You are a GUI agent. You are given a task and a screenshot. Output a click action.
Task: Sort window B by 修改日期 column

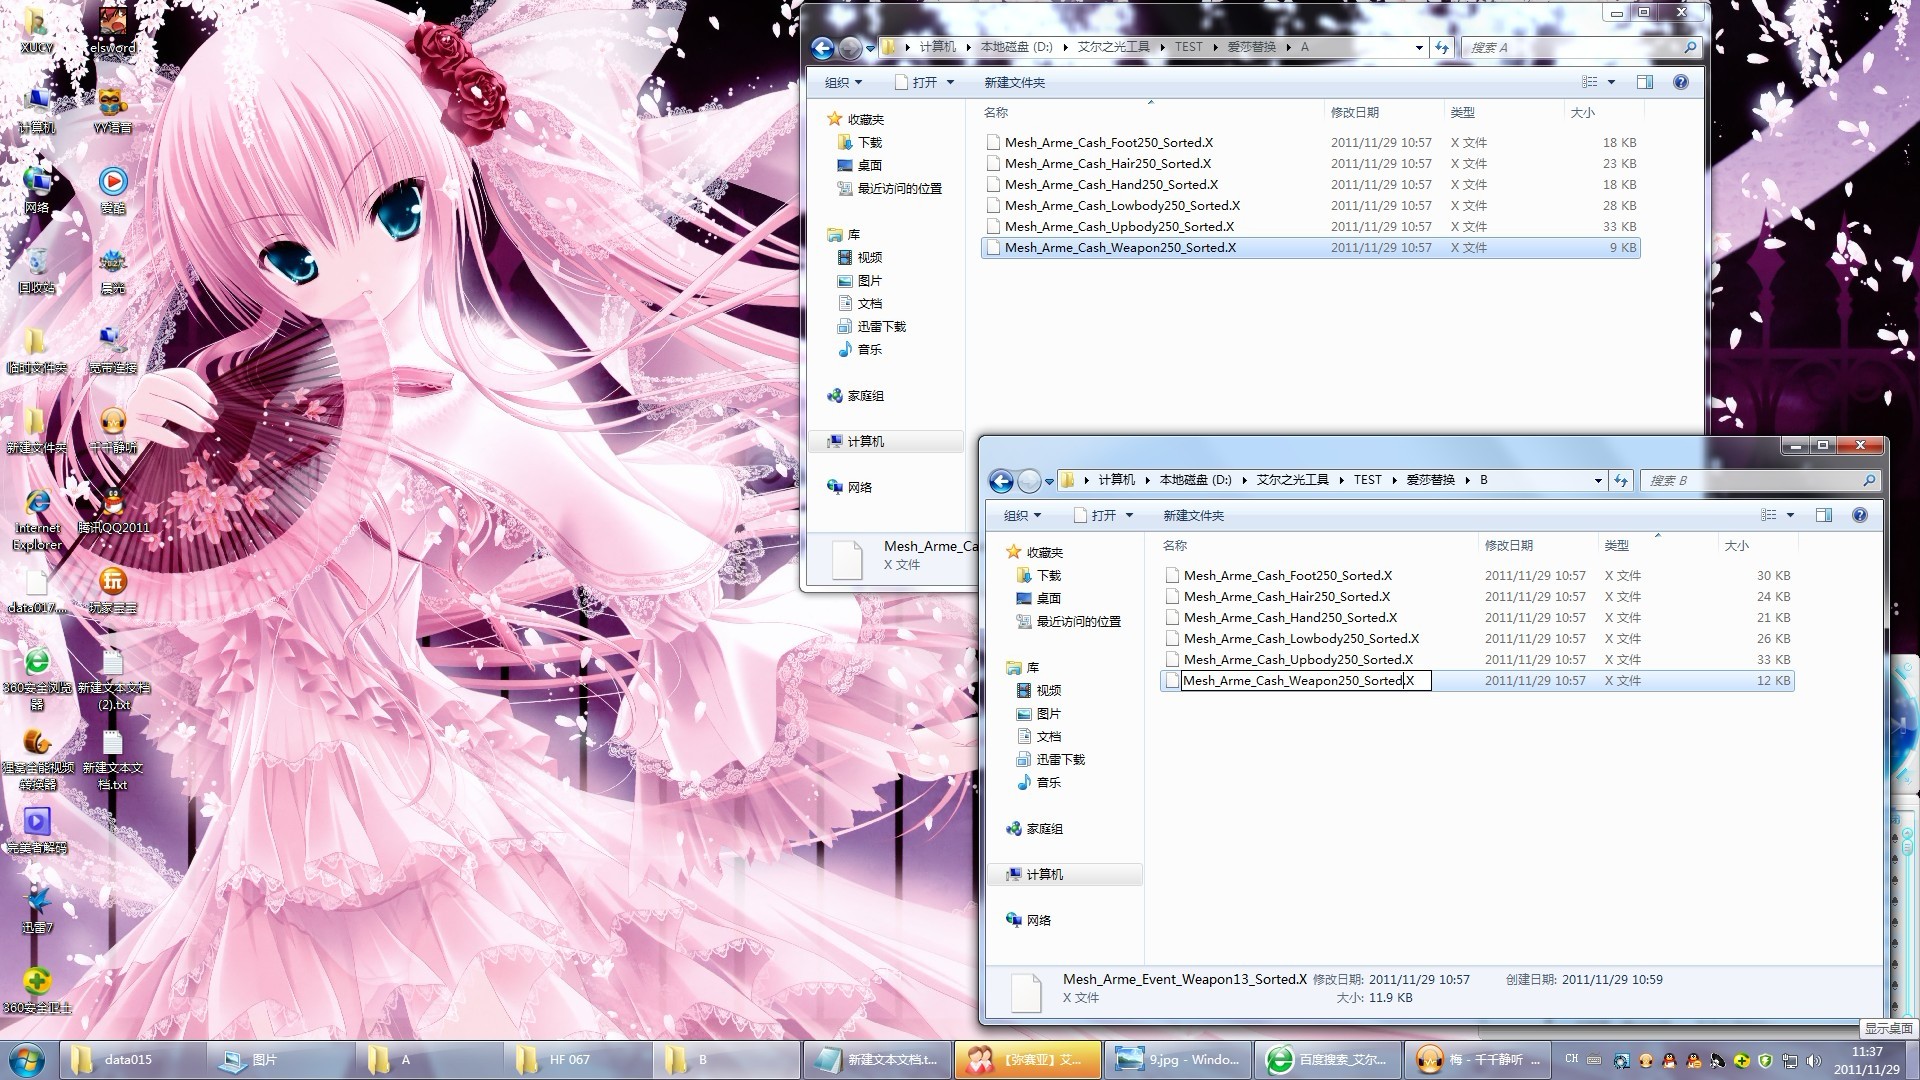click(x=1508, y=545)
